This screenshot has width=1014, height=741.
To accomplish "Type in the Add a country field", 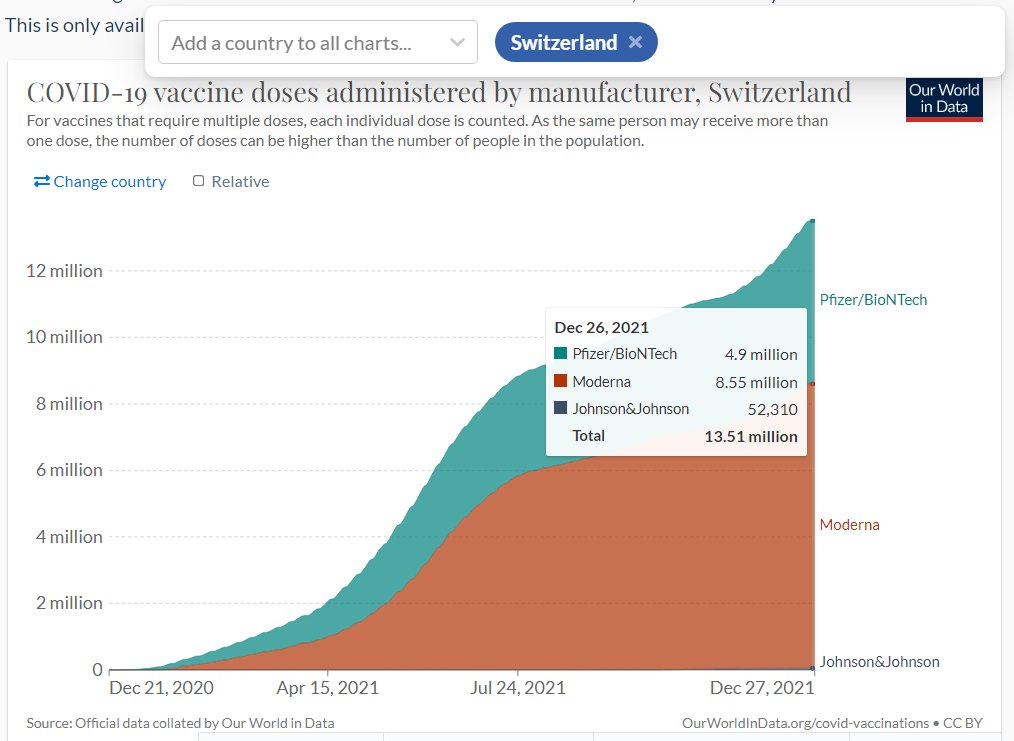I will click(x=300, y=43).
